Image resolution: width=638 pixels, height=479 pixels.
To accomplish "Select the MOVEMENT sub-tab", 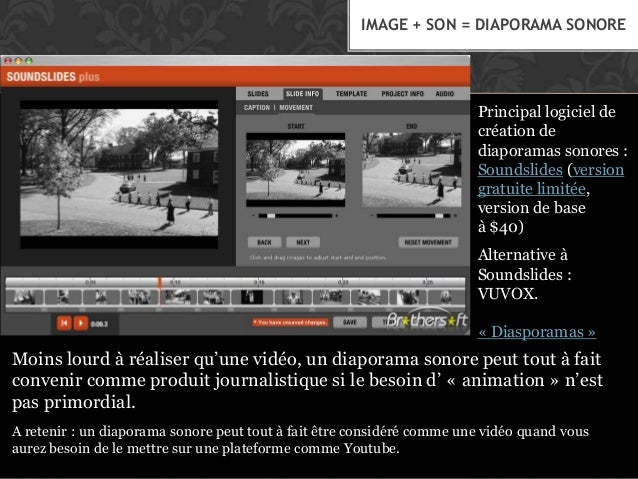I will click(x=296, y=108).
